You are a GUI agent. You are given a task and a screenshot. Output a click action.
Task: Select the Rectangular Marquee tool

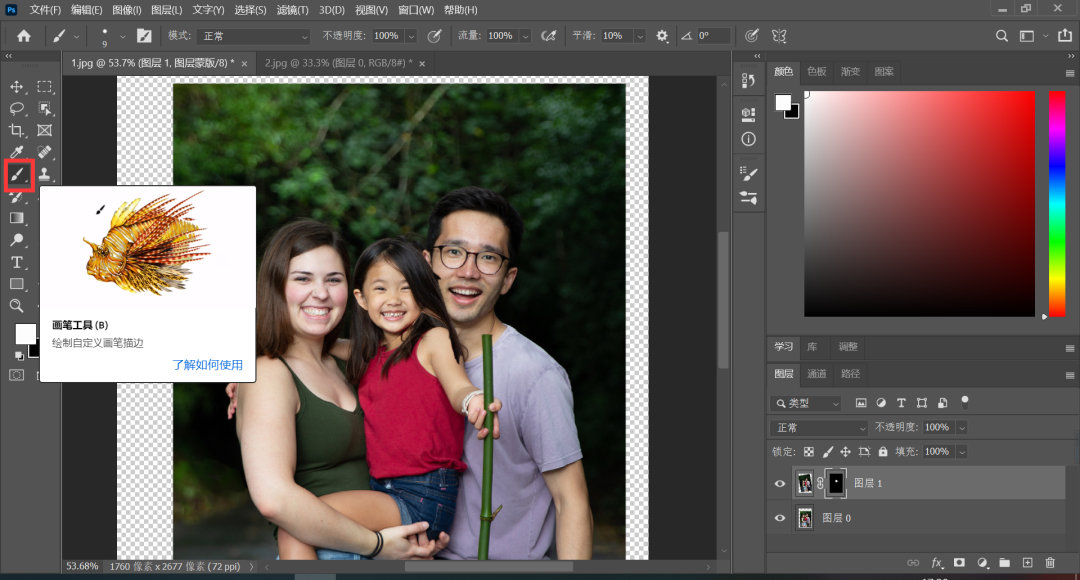(x=45, y=87)
